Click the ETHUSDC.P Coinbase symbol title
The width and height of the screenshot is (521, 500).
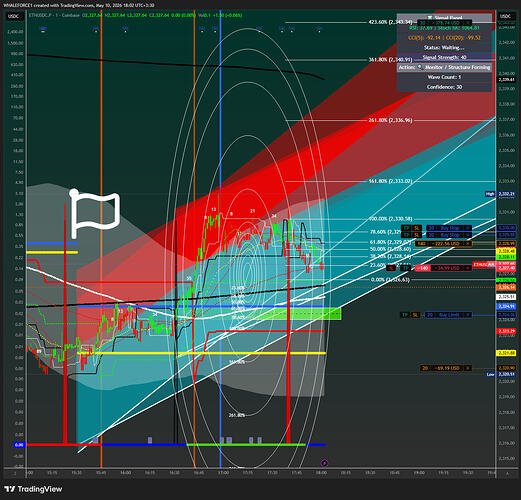(x=54, y=15)
